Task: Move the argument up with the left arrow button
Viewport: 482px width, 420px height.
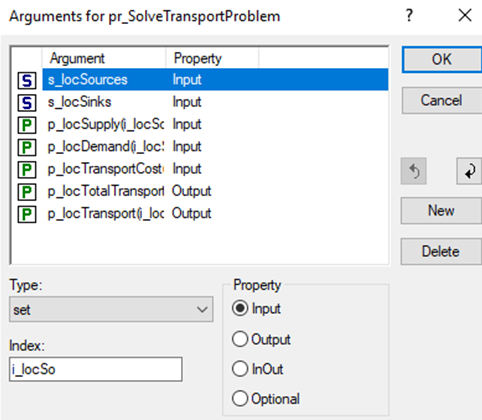Action: tap(414, 171)
